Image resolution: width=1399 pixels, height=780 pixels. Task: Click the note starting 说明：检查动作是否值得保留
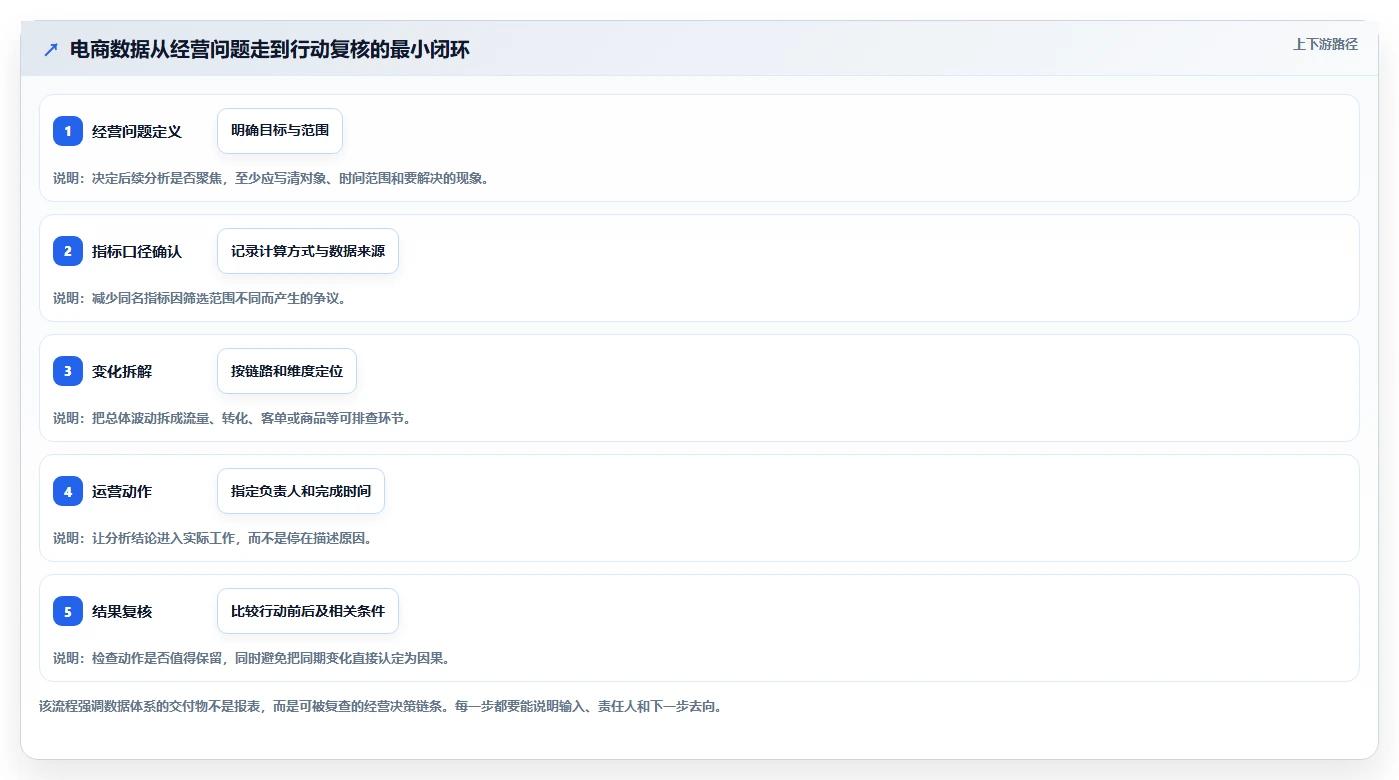click(252, 658)
